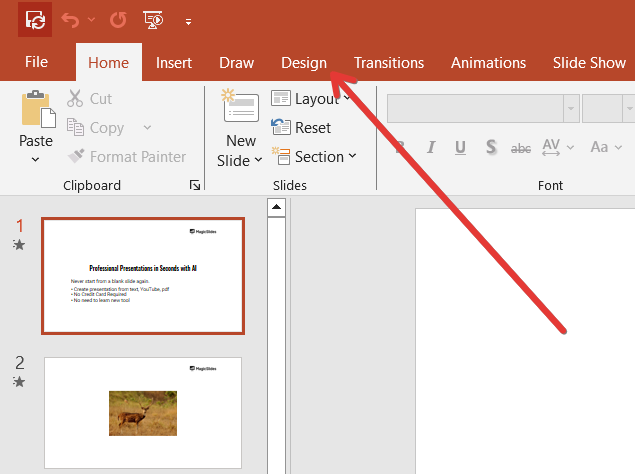Reset the slide layout
The width and height of the screenshot is (635, 474).
point(302,128)
